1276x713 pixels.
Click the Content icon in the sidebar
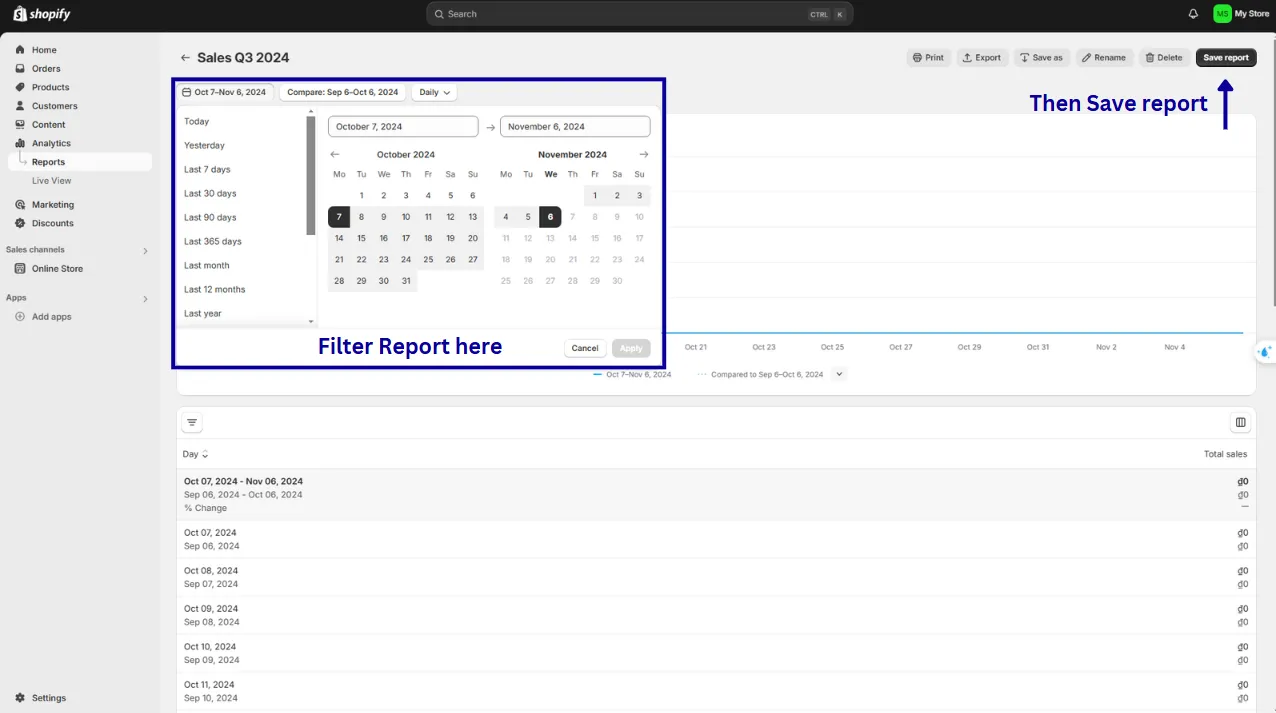coord(20,125)
